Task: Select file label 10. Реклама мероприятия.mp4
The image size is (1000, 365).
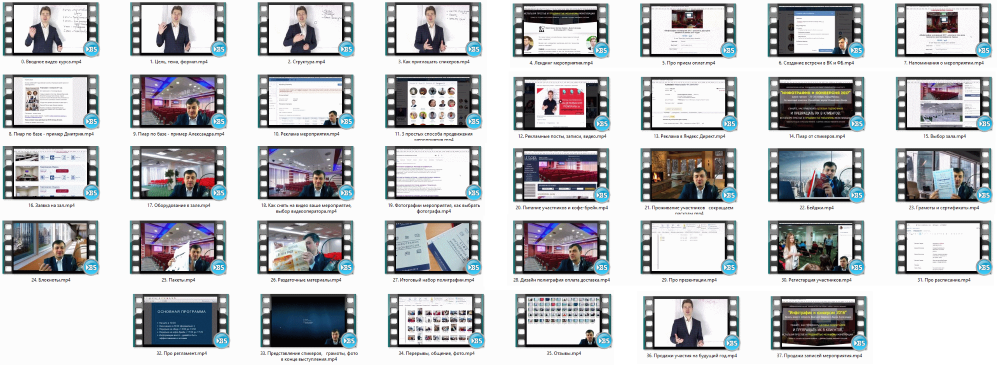Action: tap(306, 134)
